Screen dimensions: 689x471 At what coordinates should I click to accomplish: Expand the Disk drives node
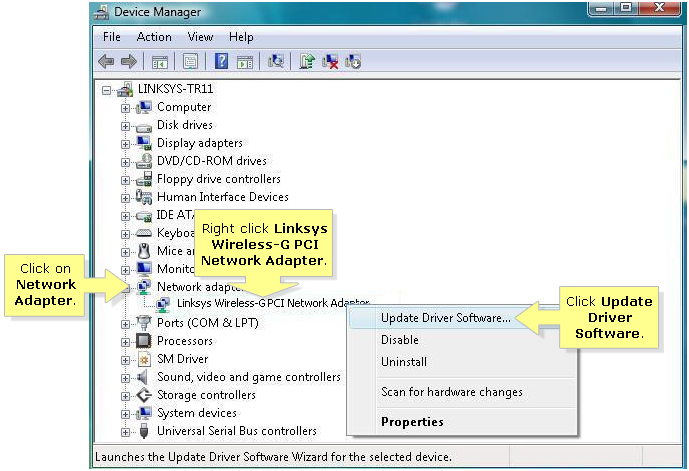pyautogui.click(x=125, y=127)
